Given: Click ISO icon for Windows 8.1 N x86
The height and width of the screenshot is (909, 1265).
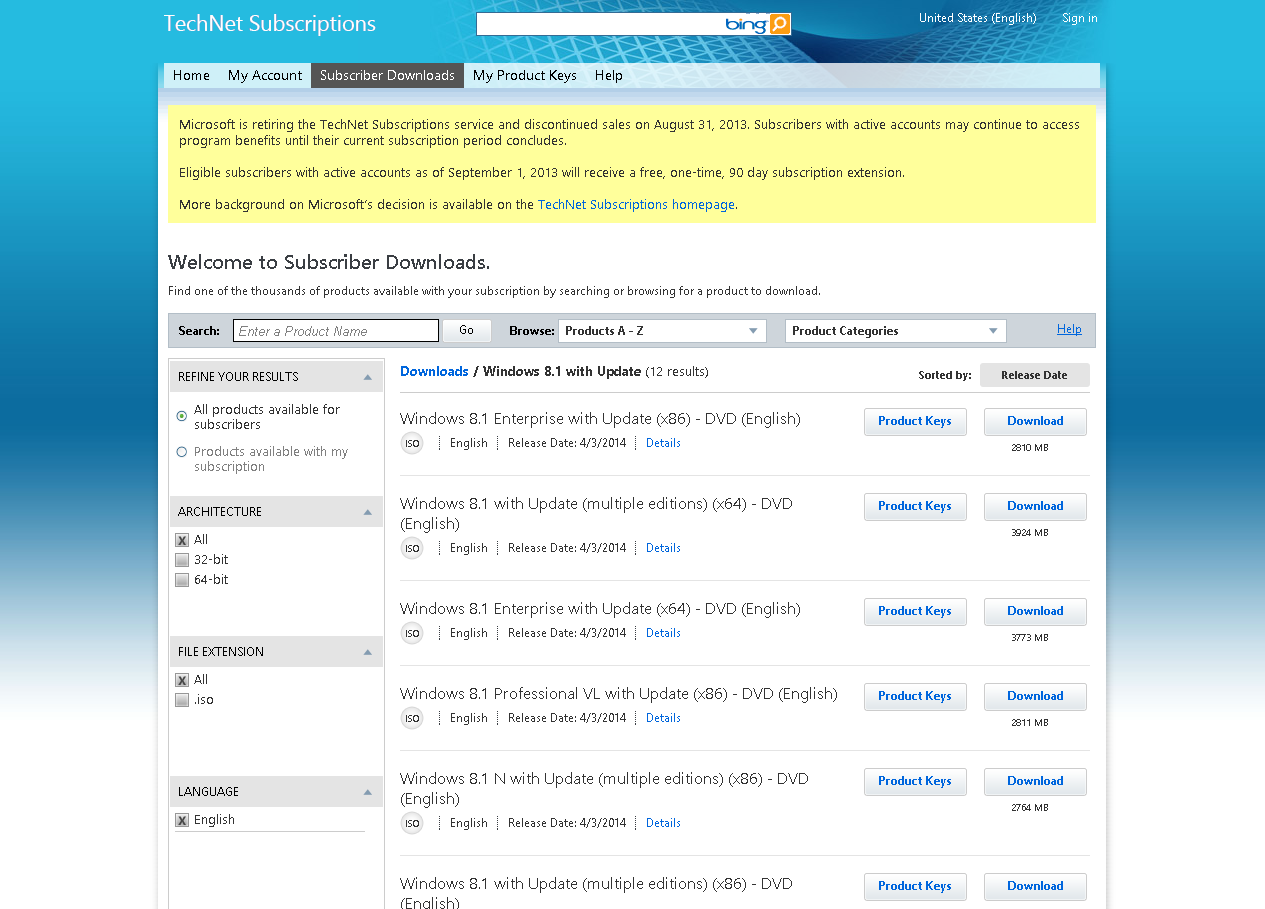Looking at the screenshot, I should (x=412, y=823).
